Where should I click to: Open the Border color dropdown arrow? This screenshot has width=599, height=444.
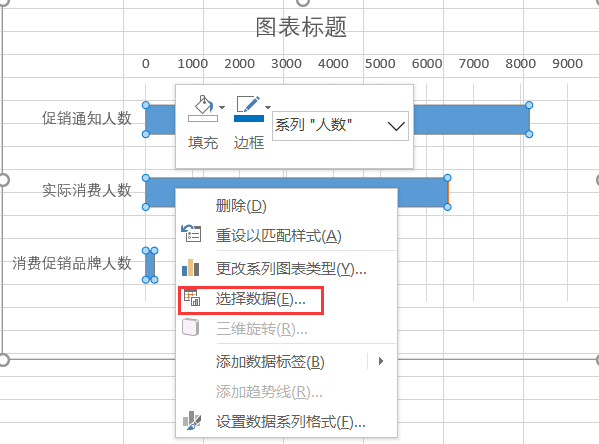(x=268, y=107)
